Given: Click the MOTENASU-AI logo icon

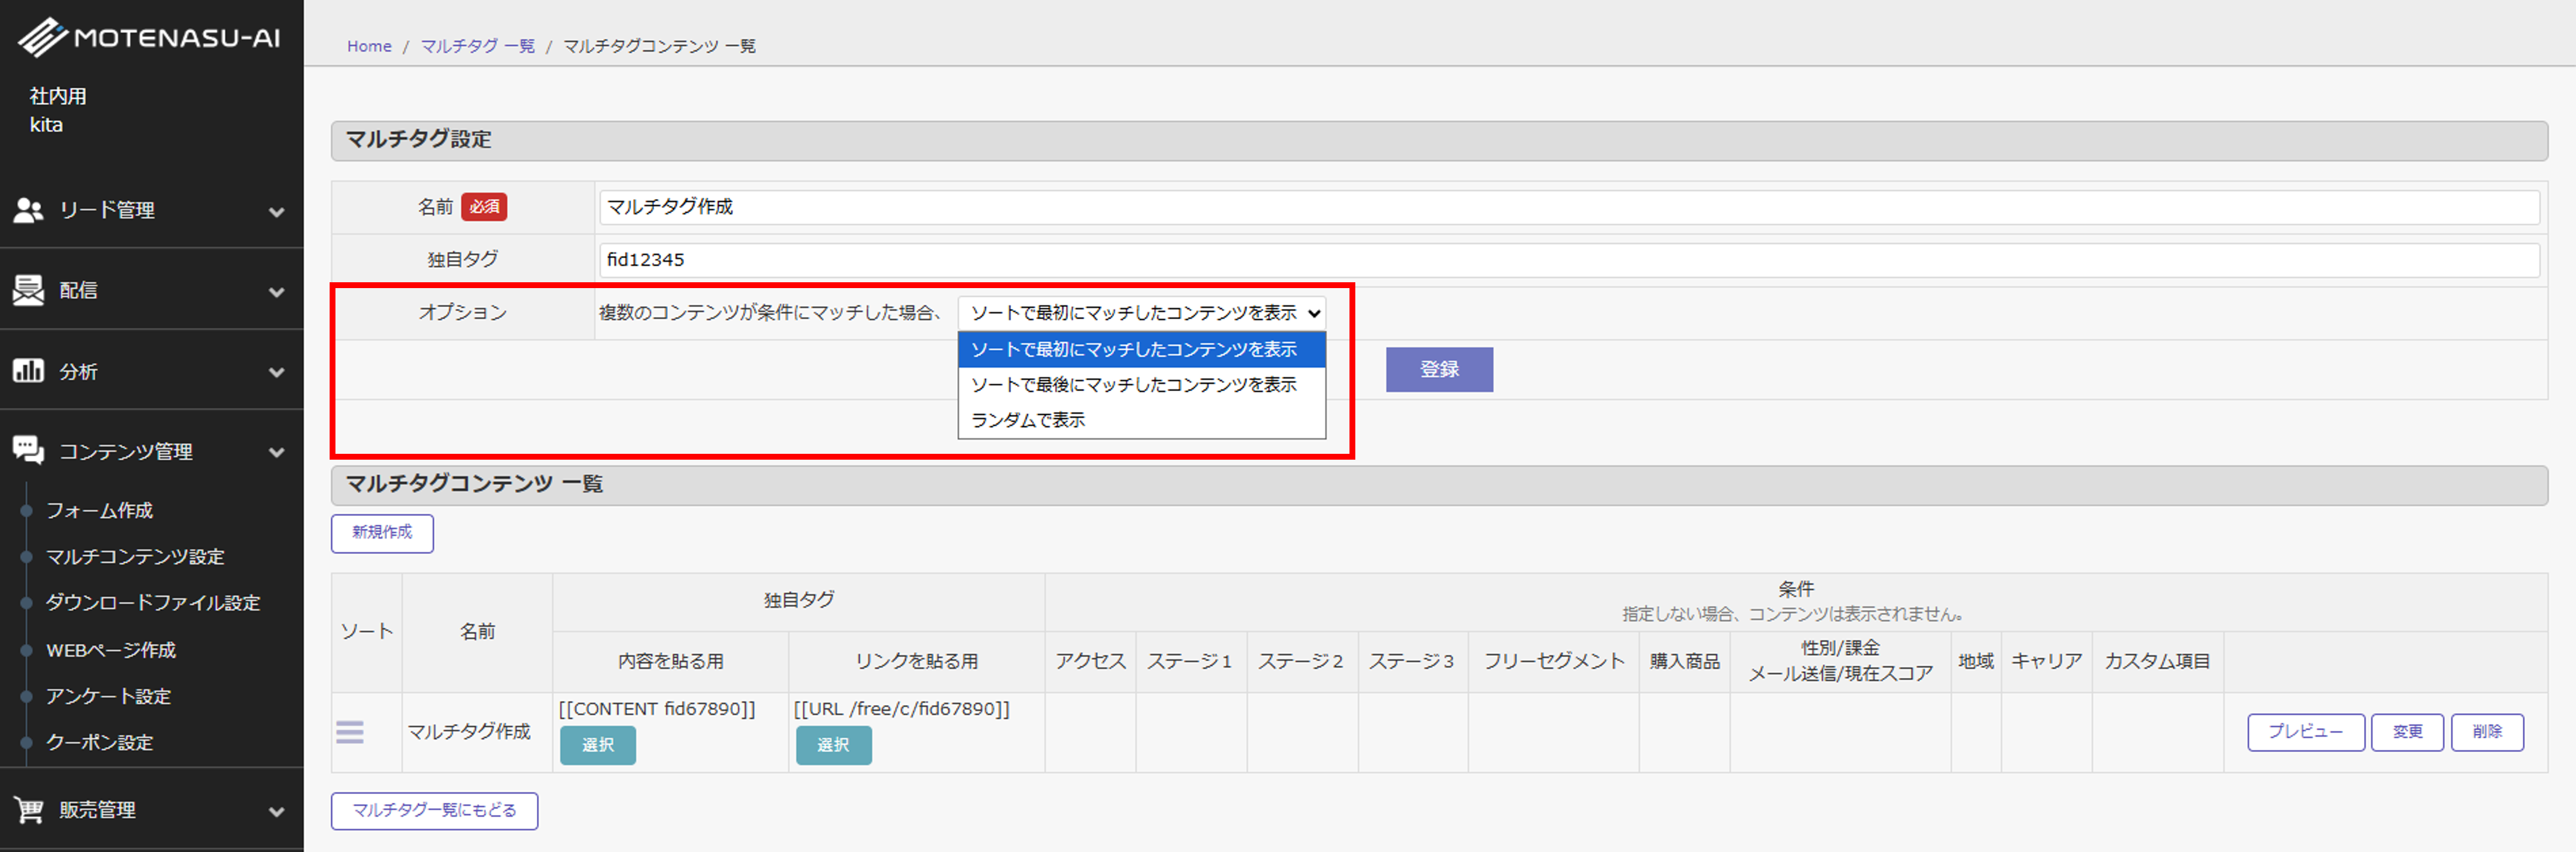Looking at the screenshot, I should coord(42,38).
